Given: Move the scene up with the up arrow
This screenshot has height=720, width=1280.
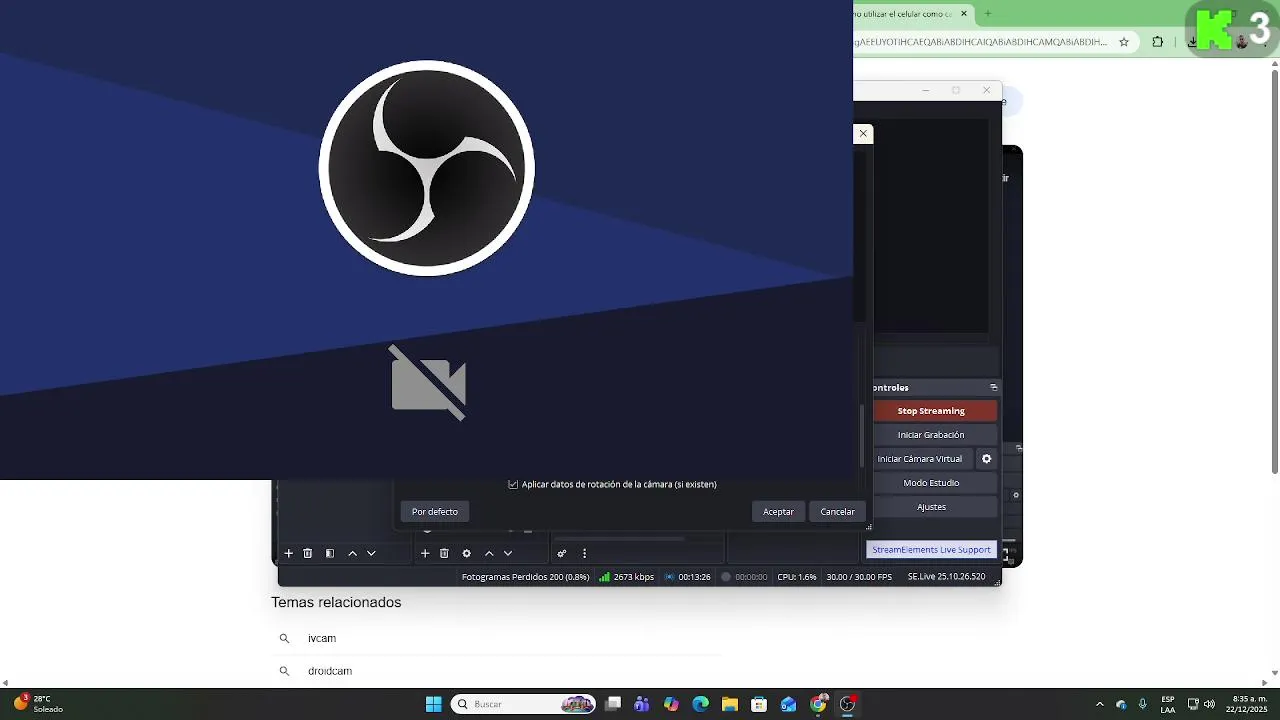Looking at the screenshot, I should 352,553.
